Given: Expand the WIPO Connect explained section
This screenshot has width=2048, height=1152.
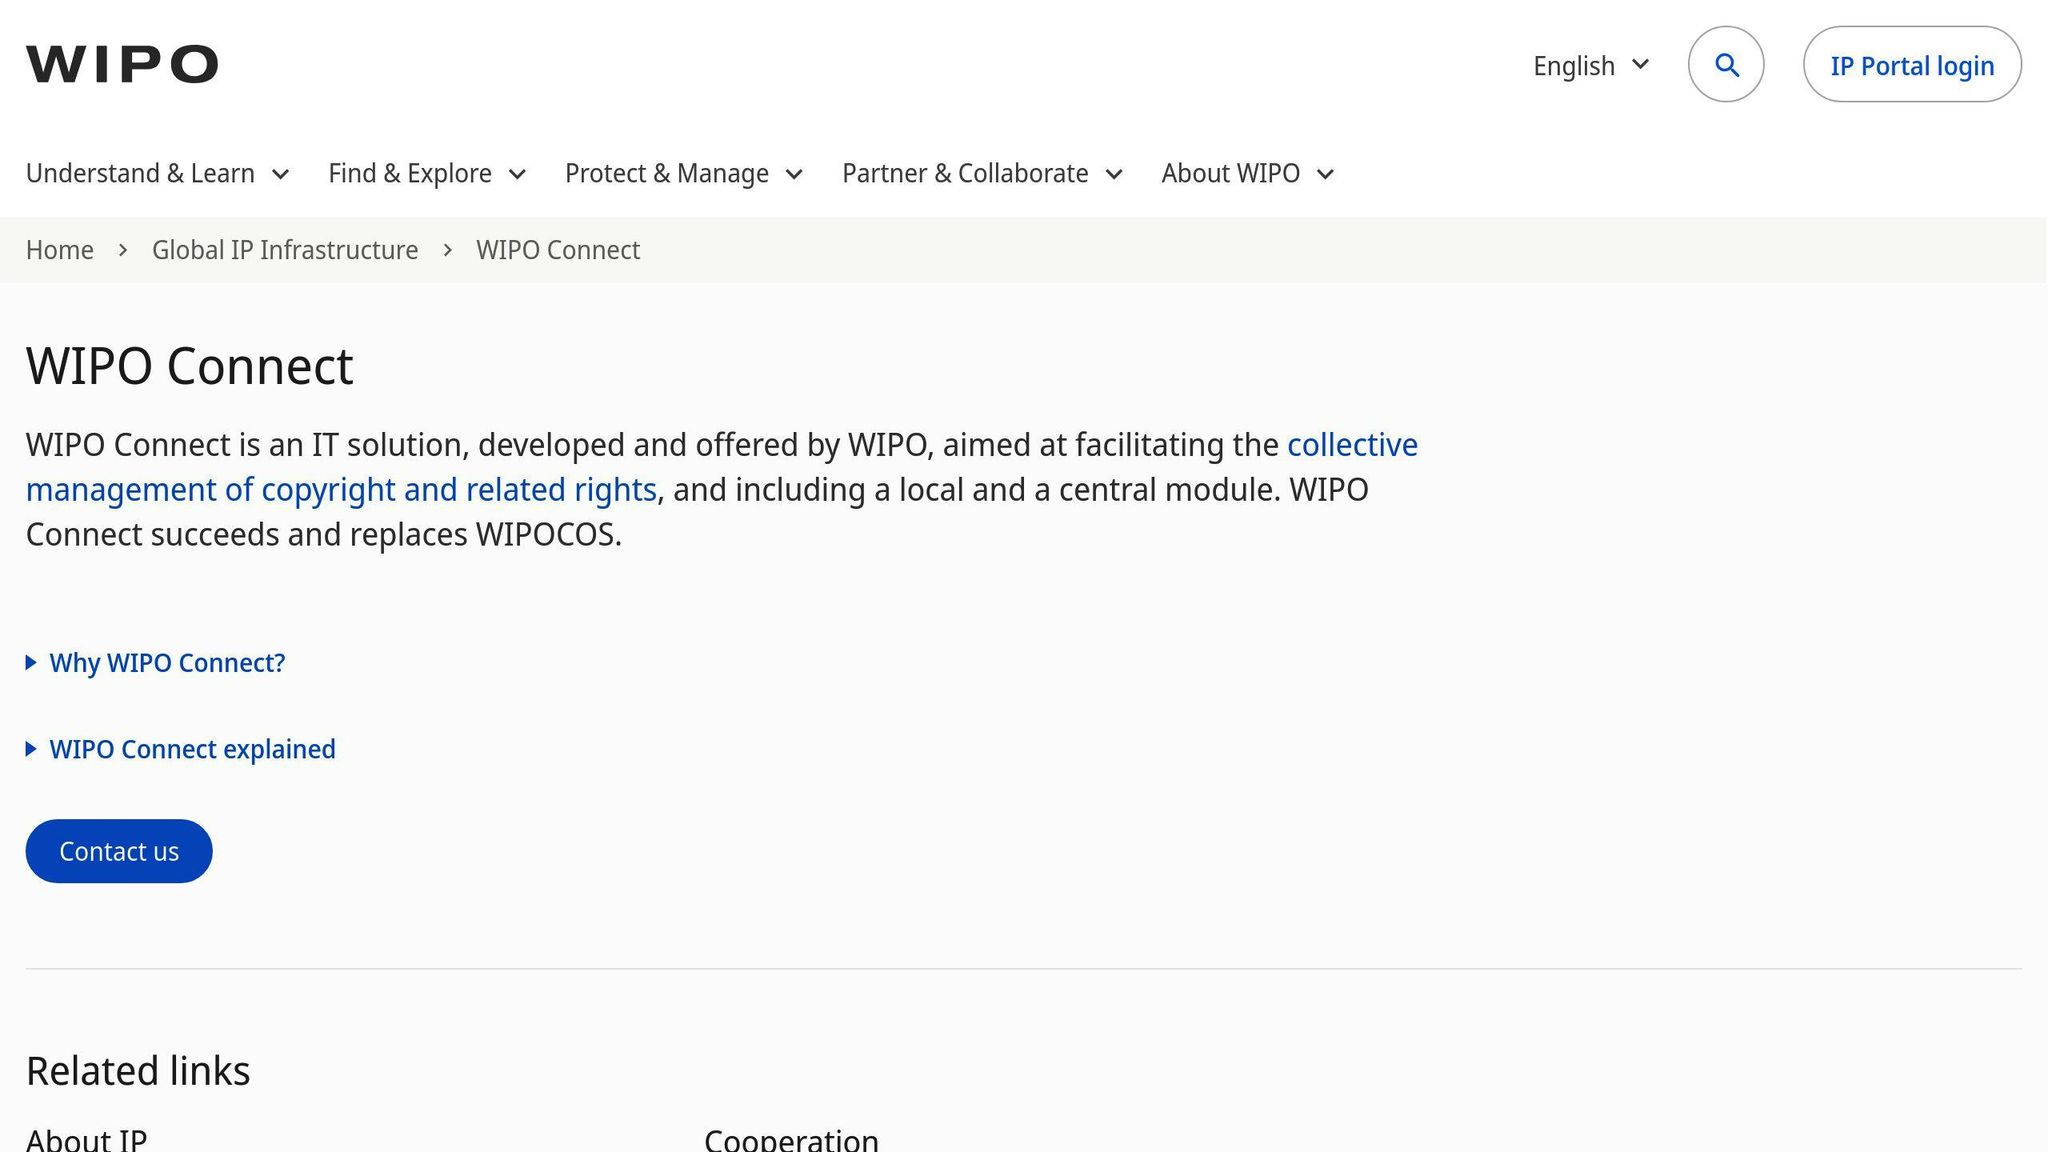Looking at the screenshot, I should pos(181,749).
